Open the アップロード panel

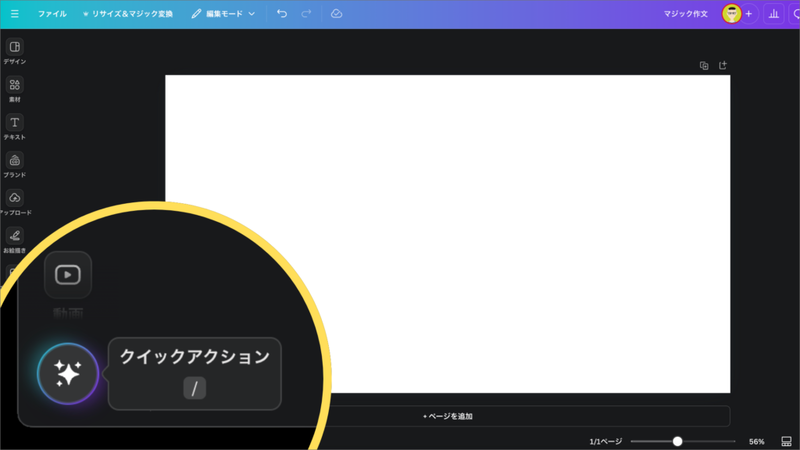pos(15,203)
